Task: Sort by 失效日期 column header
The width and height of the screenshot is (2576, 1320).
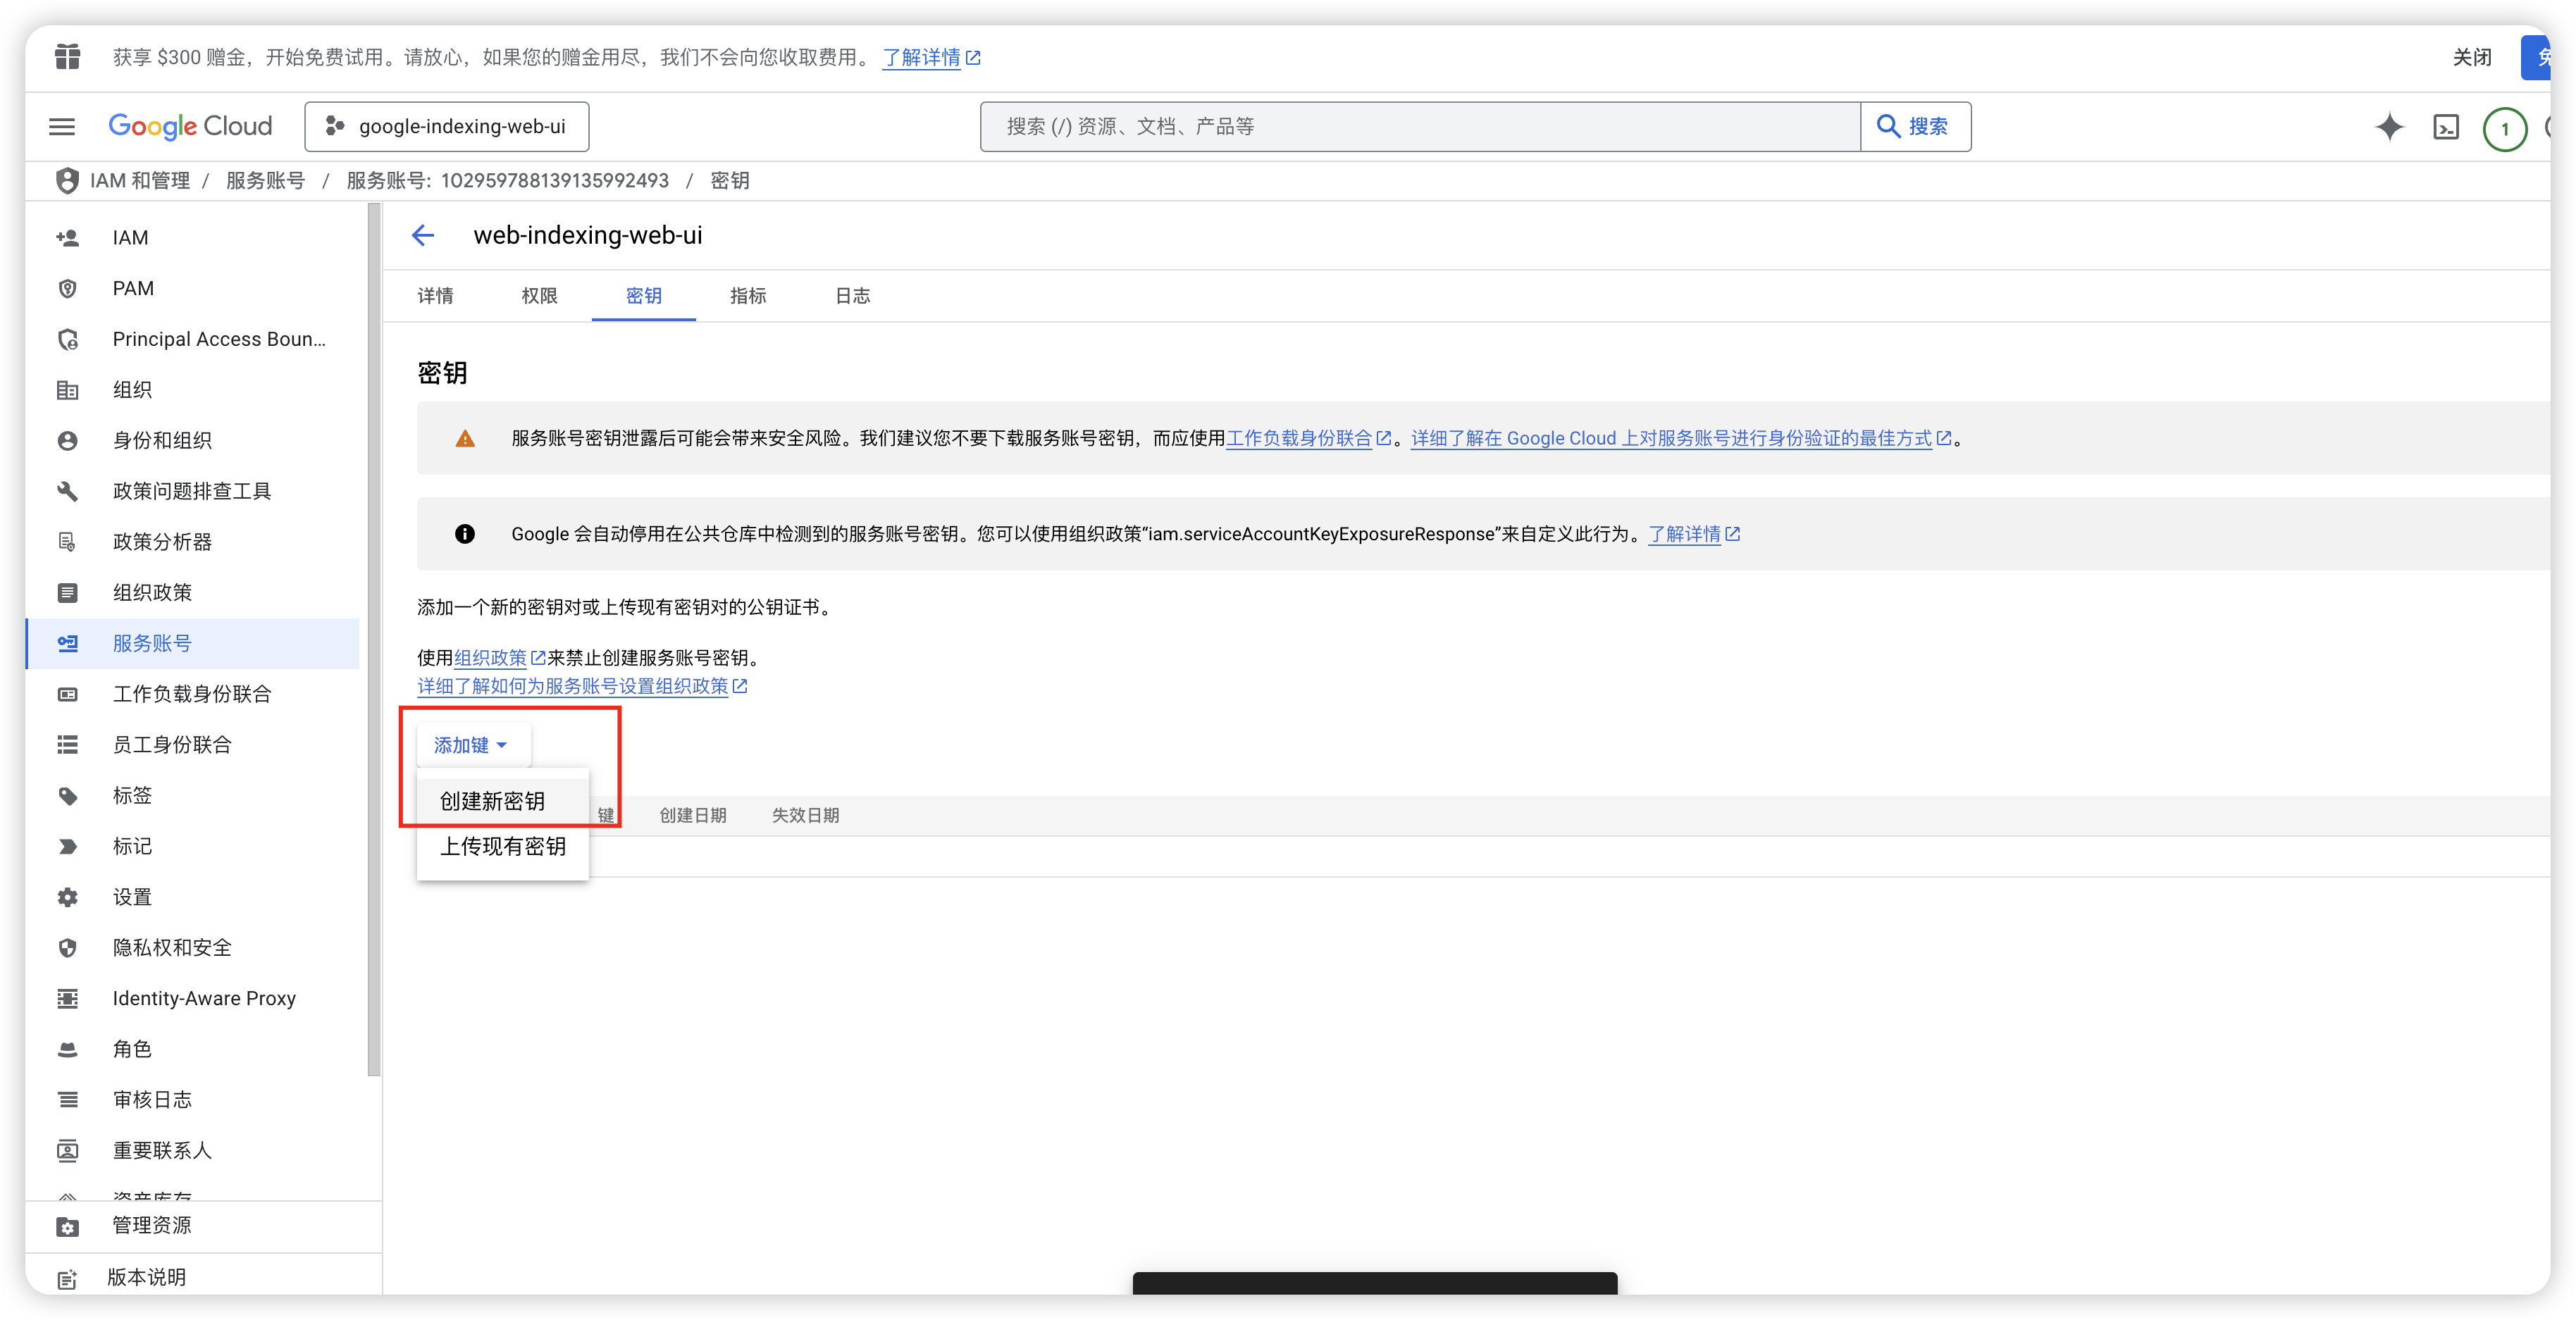Action: click(x=805, y=815)
